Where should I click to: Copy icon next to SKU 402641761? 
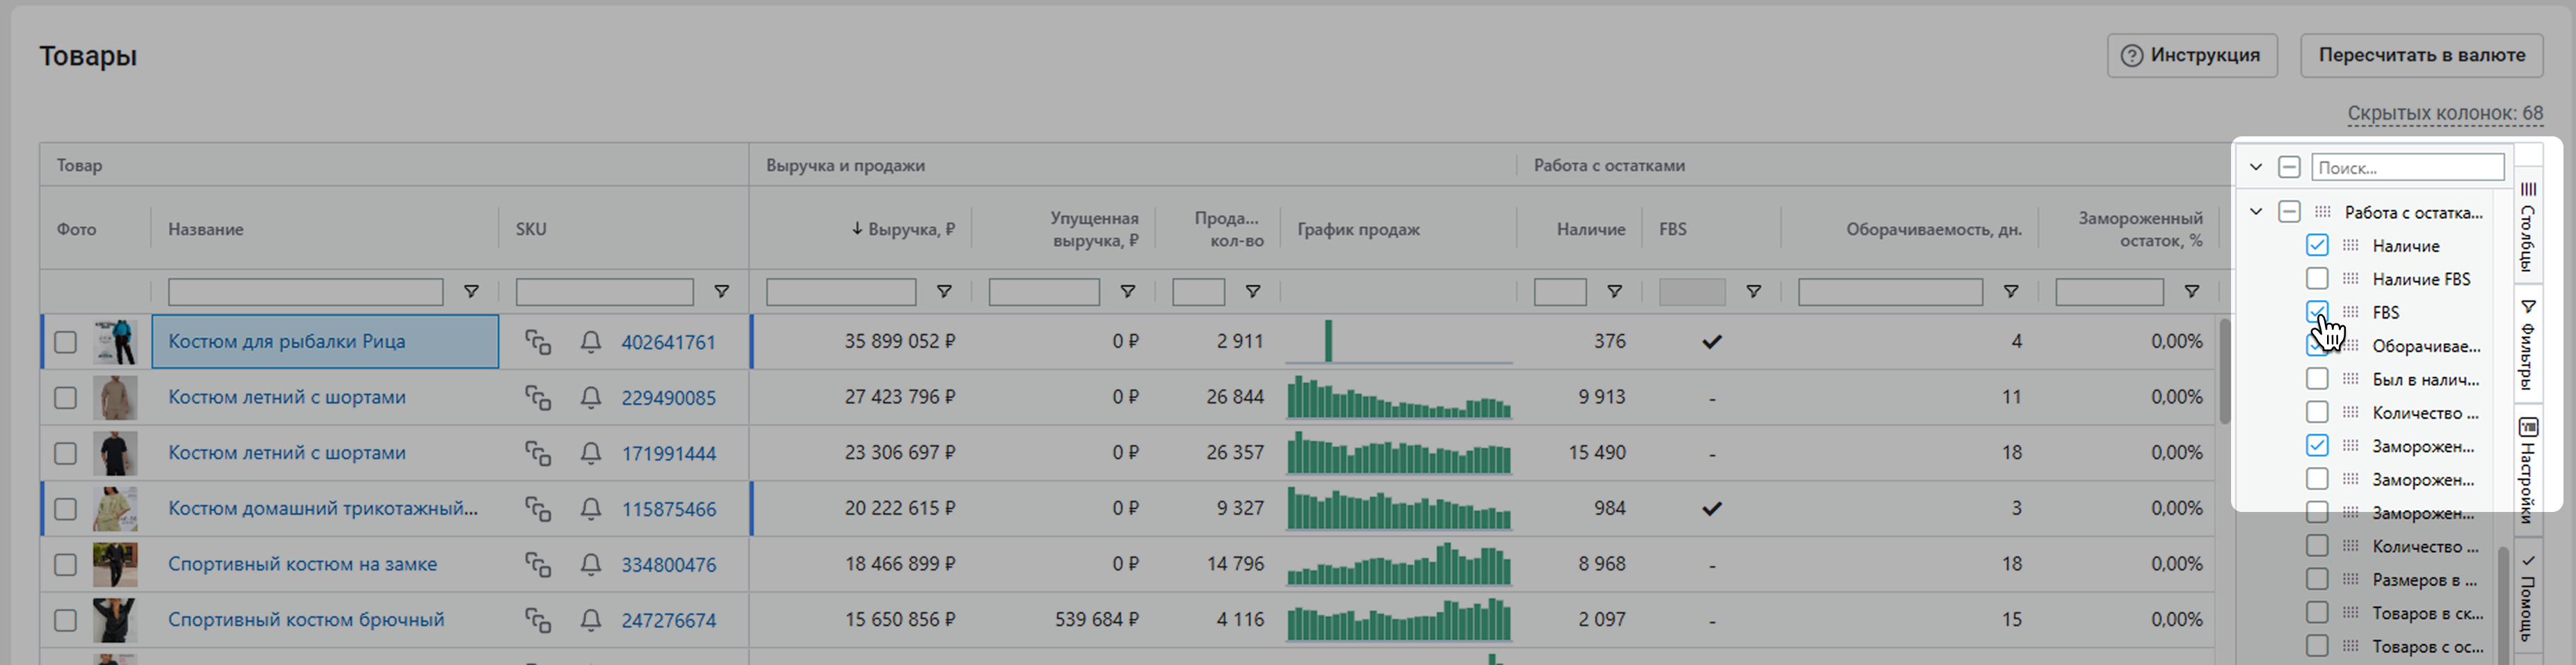coord(538,342)
